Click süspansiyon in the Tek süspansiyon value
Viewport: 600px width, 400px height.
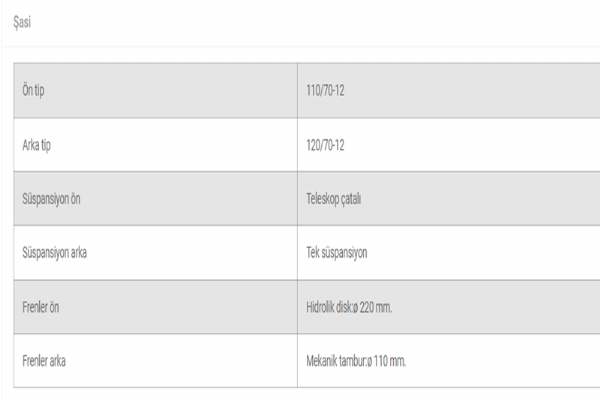pos(346,253)
